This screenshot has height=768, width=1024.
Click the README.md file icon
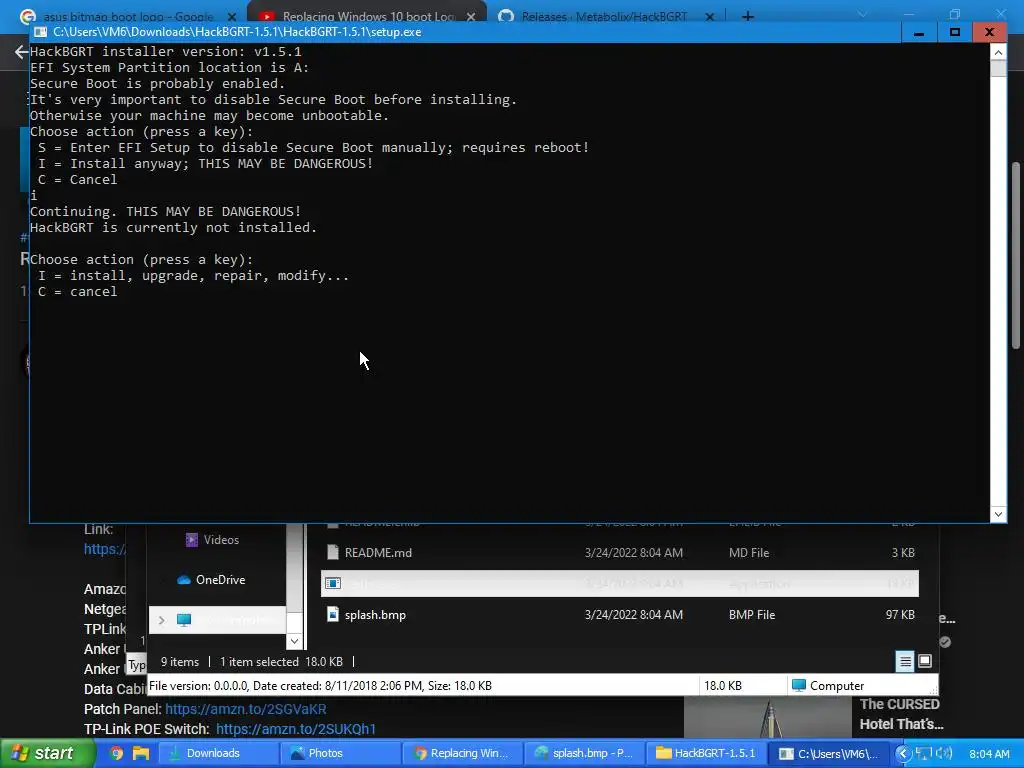coord(333,552)
